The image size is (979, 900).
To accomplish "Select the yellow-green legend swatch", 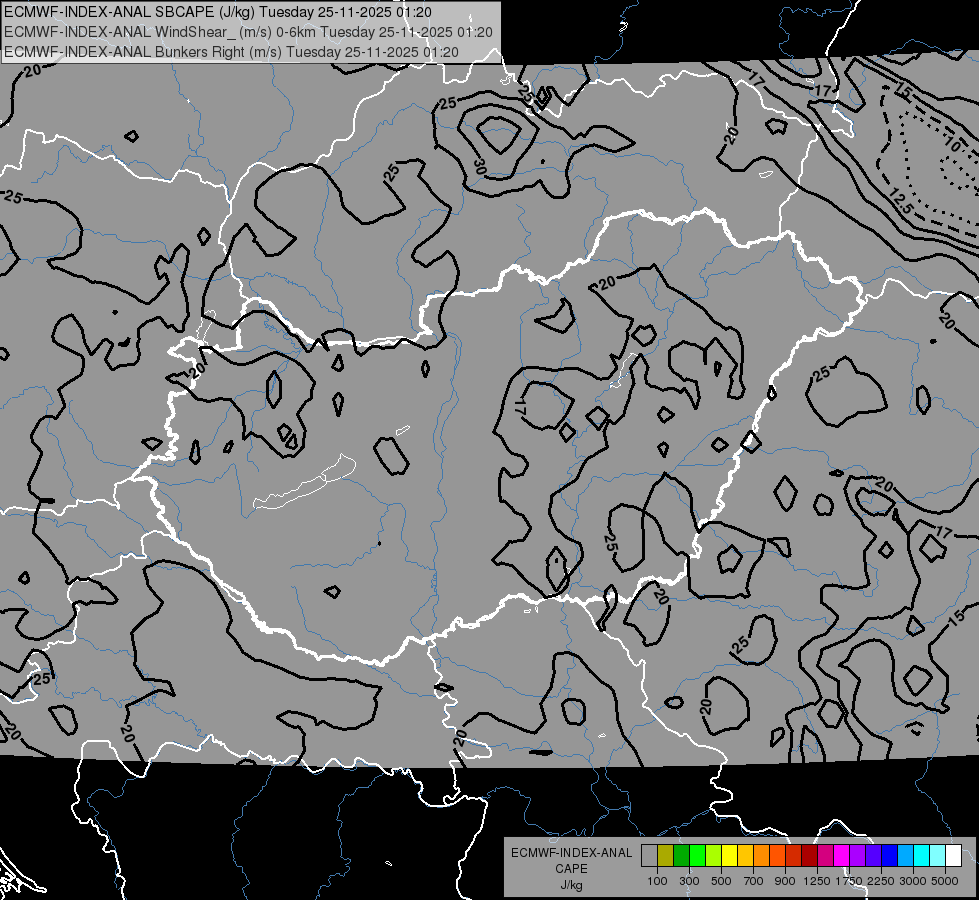I will 713,856.
